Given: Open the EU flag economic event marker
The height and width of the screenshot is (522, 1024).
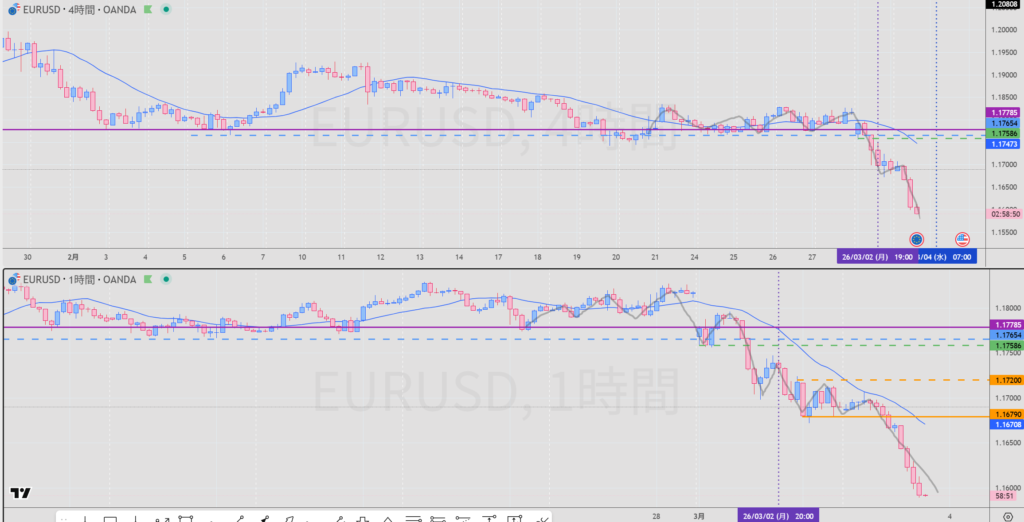Looking at the screenshot, I should (x=916, y=239).
